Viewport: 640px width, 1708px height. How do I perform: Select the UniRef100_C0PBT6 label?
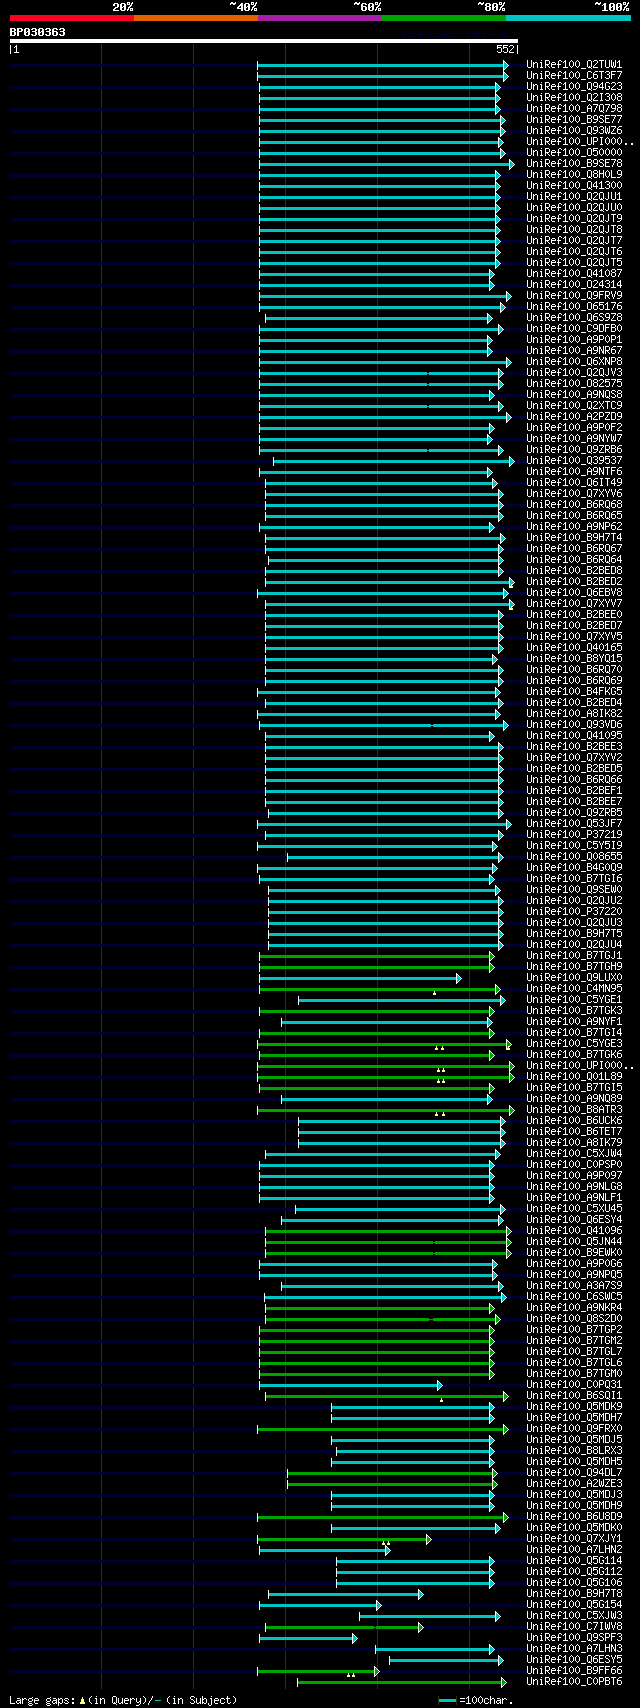point(574,1681)
